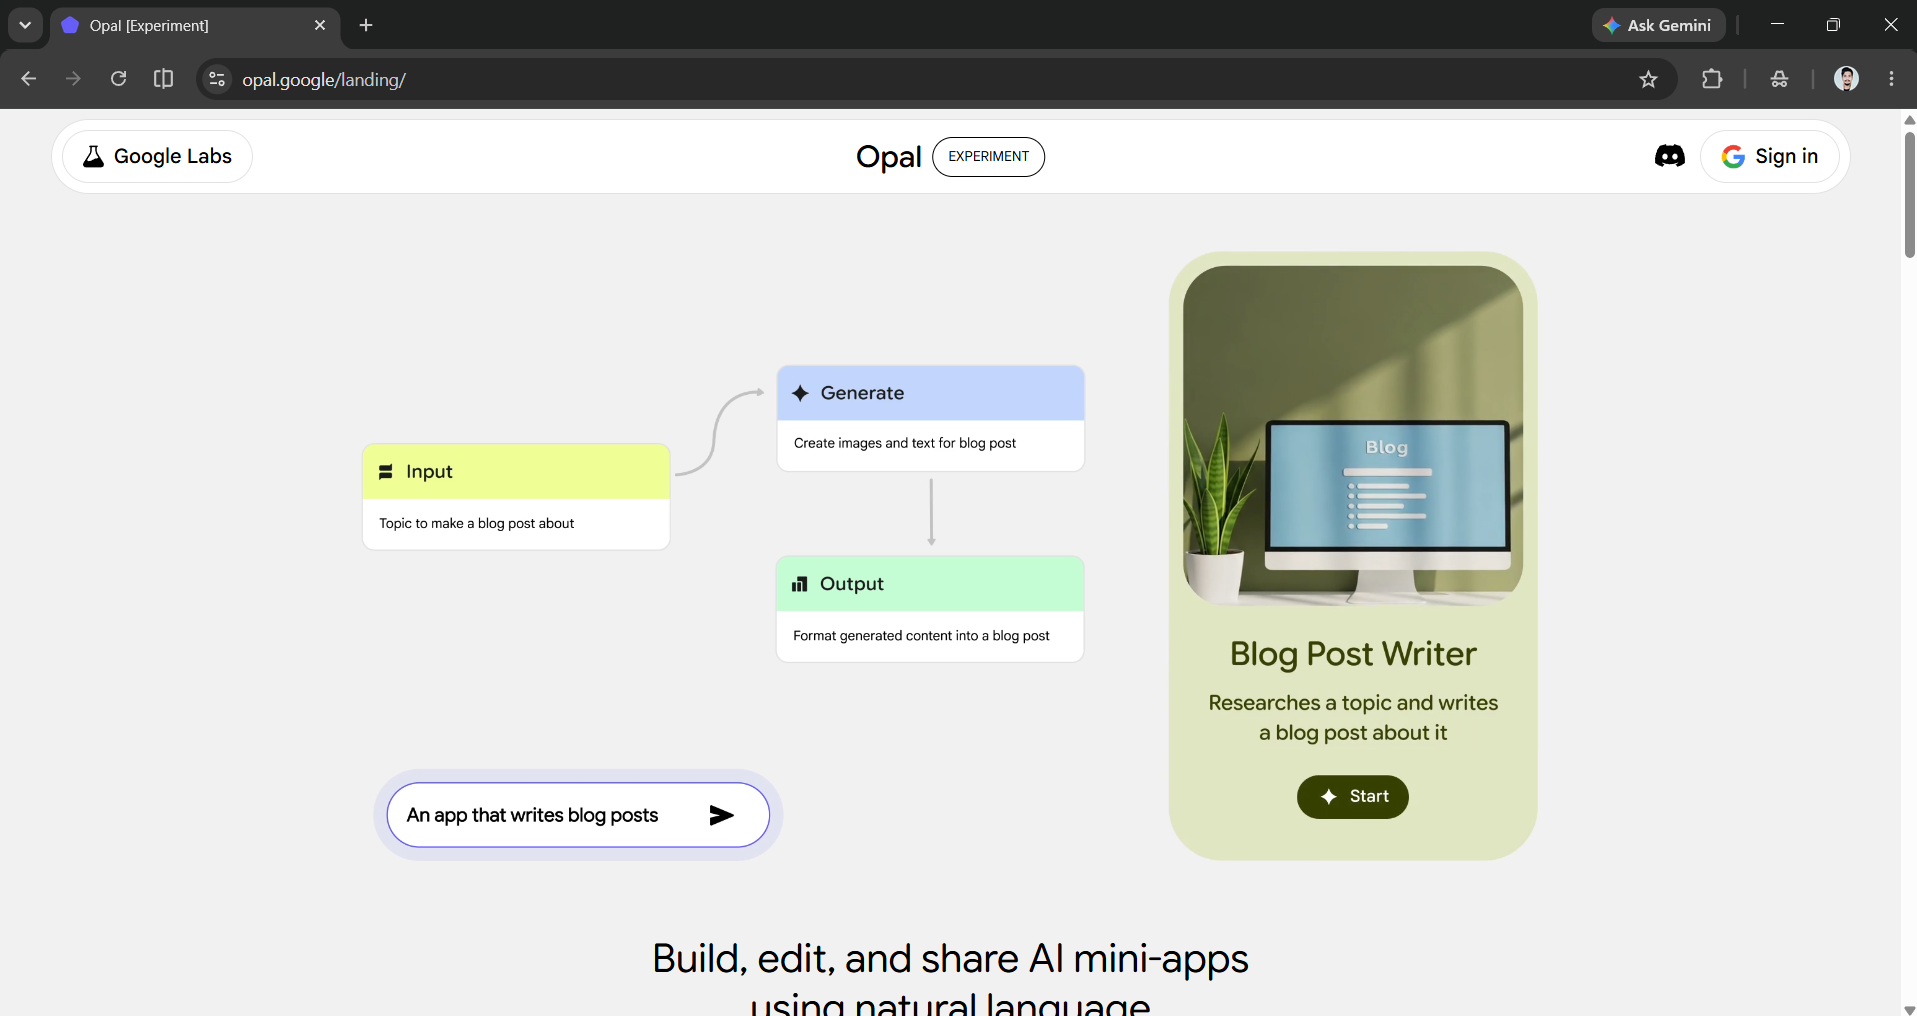
Task: Click the Ask Gemini sparkle icon
Action: click(x=1611, y=25)
